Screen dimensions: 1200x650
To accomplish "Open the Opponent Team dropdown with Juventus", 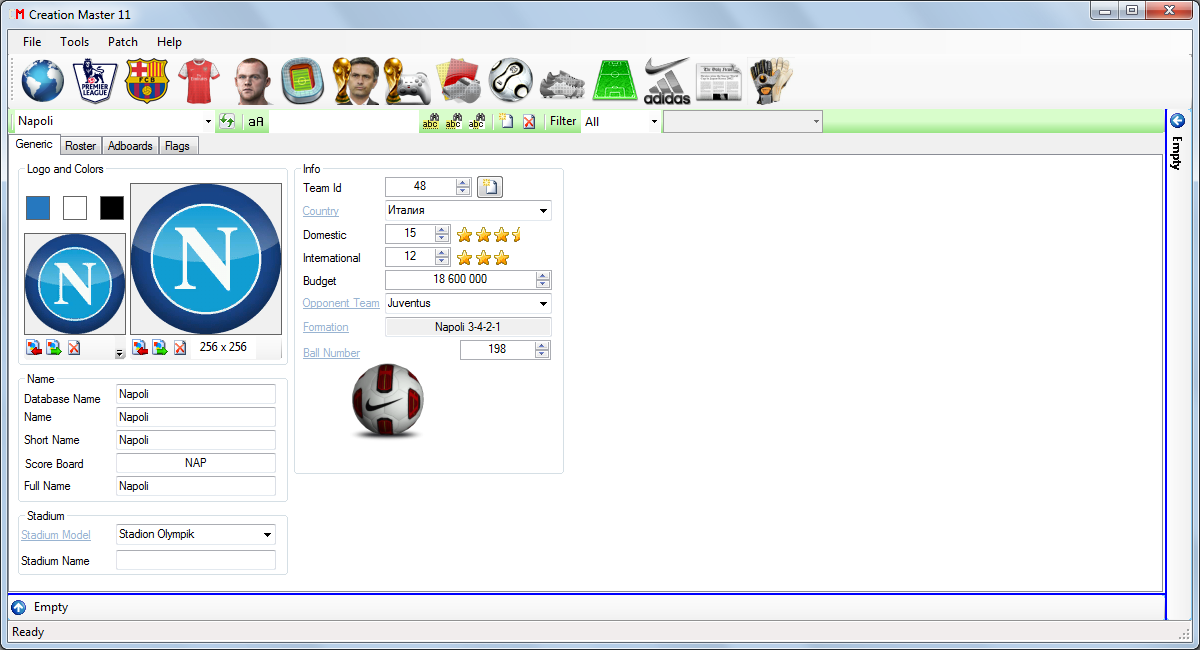I will pyautogui.click(x=543, y=303).
